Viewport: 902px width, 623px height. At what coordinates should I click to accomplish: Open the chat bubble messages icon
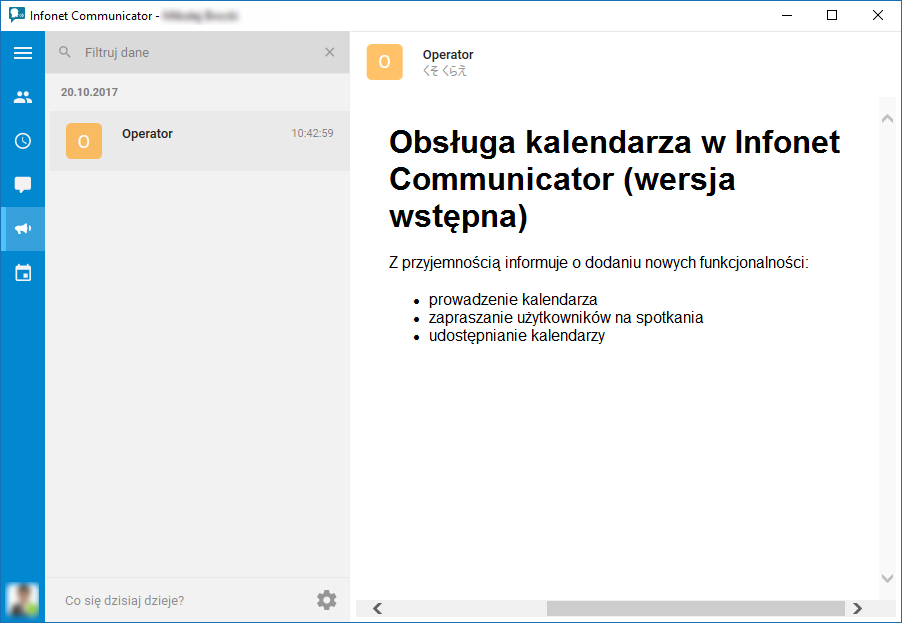22,185
